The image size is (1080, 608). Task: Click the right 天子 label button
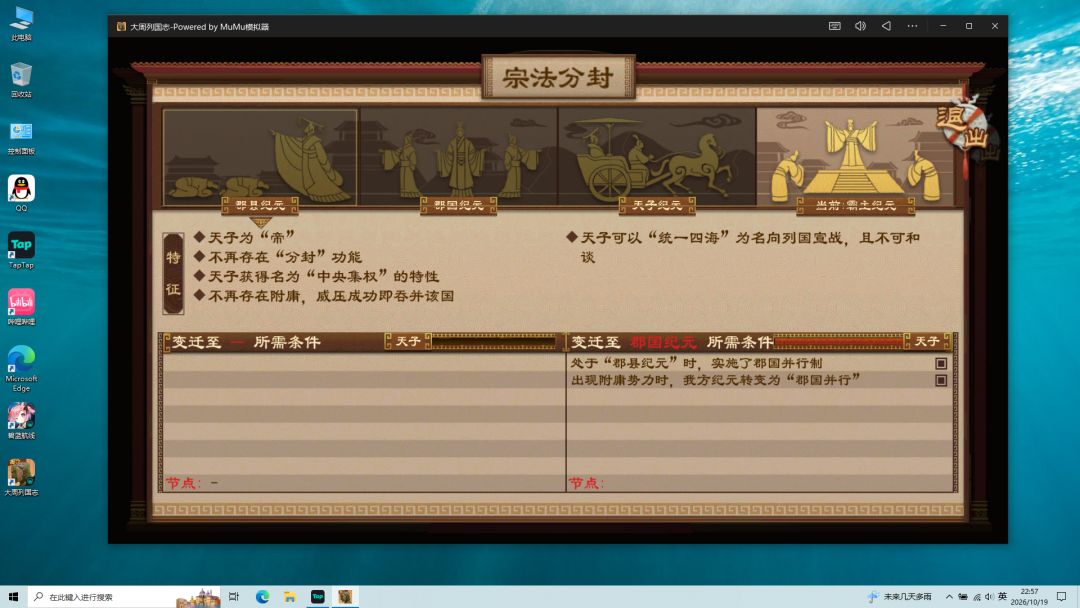[927, 342]
